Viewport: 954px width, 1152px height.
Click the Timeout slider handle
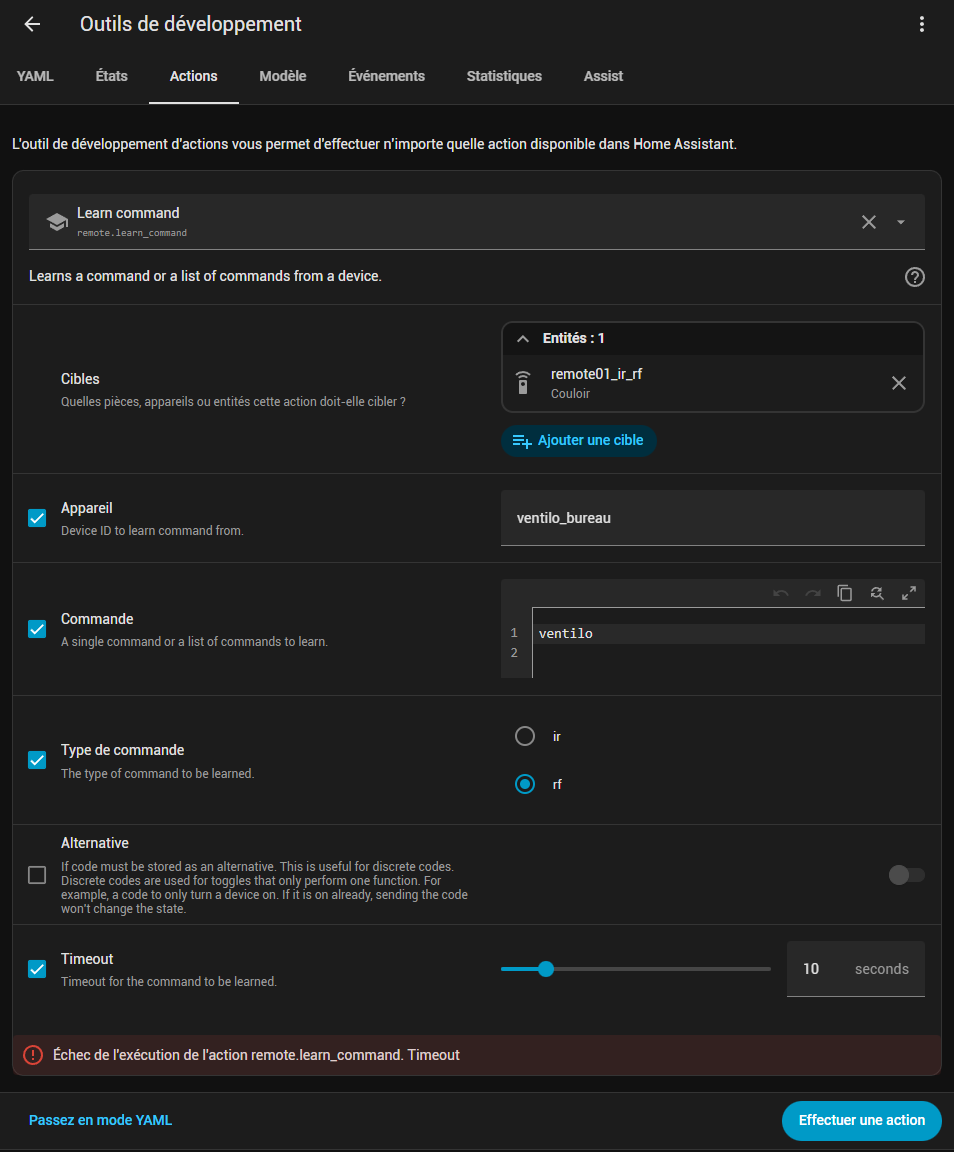[x=545, y=968]
